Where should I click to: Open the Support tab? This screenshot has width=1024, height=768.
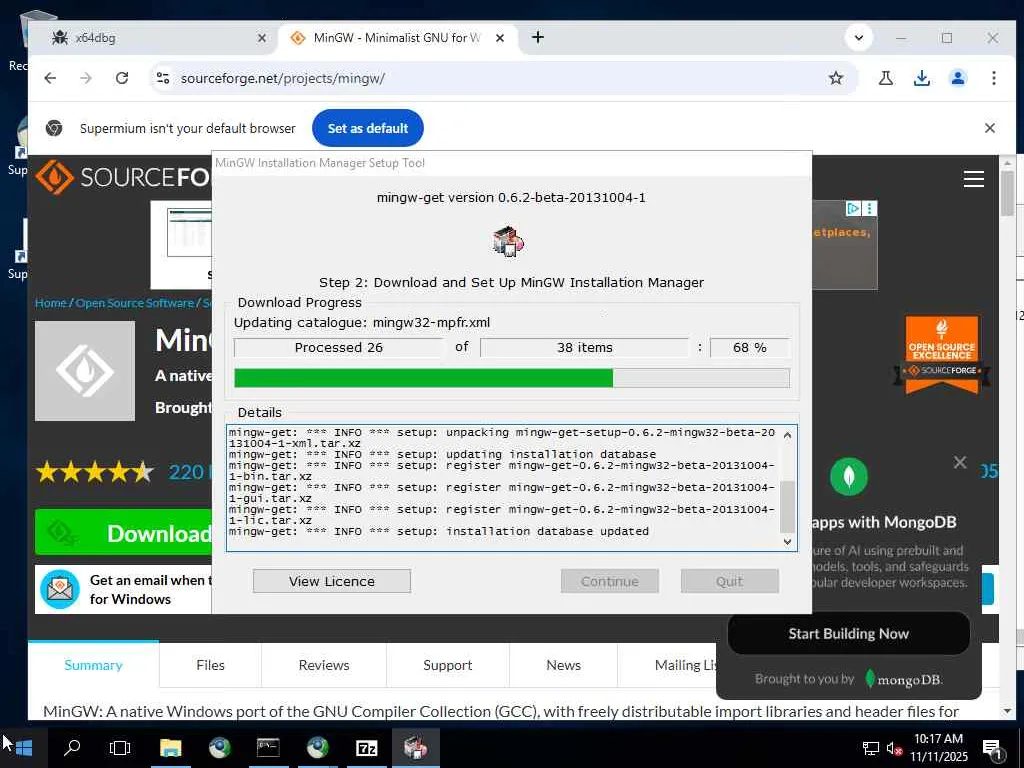click(x=447, y=665)
